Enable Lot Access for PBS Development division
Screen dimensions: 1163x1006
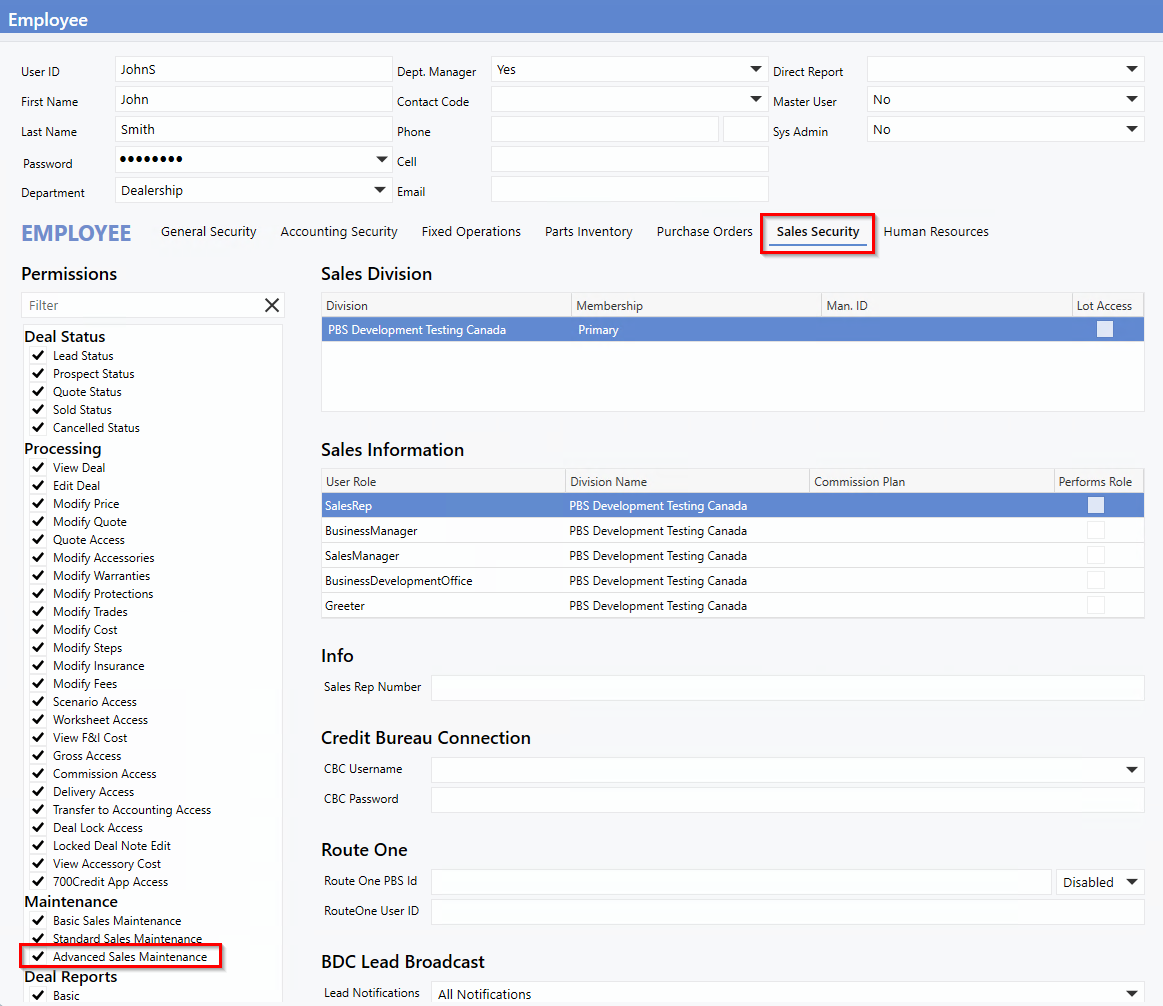(1104, 330)
